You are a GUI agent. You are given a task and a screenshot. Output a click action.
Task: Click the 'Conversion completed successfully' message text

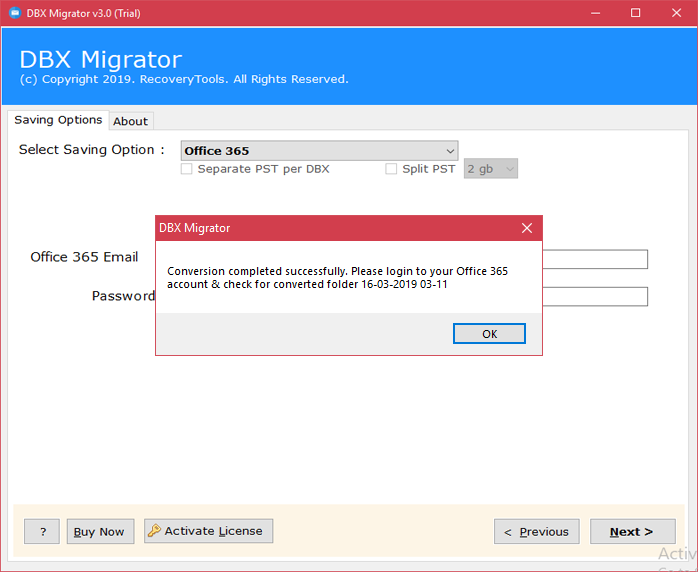[x=337, y=278]
